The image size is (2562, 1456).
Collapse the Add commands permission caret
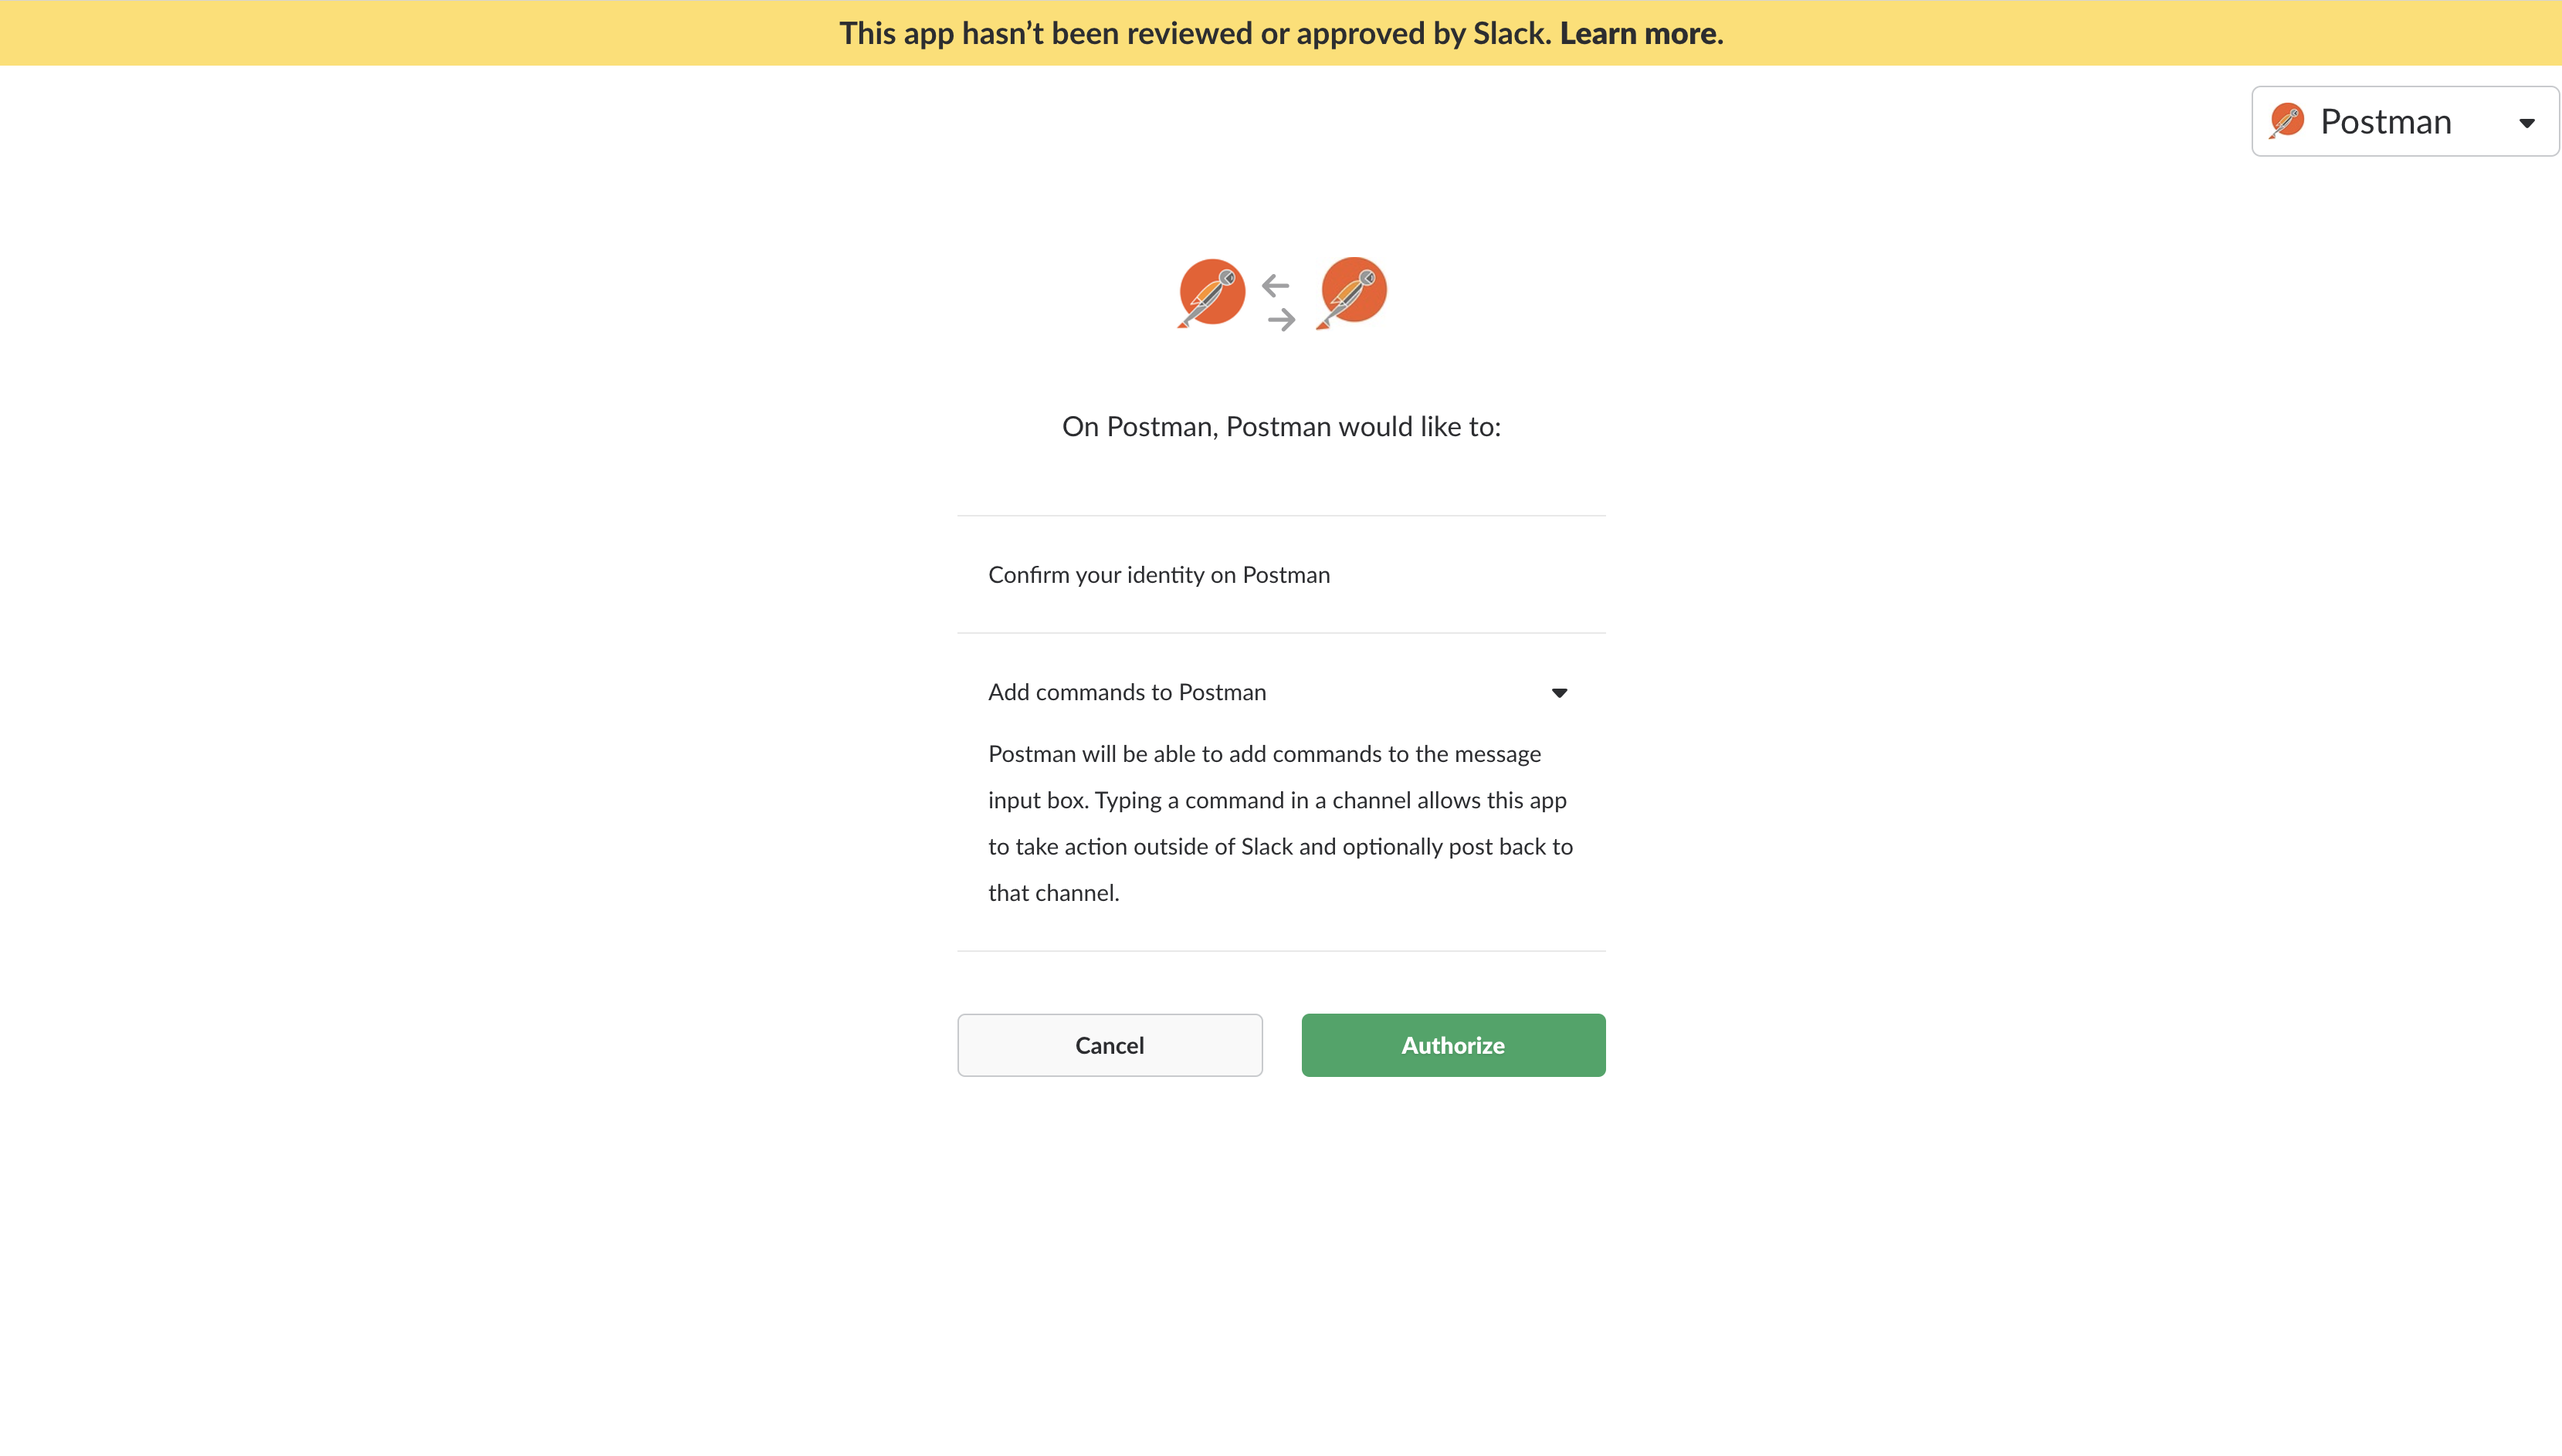pyautogui.click(x=1559, y=693)
